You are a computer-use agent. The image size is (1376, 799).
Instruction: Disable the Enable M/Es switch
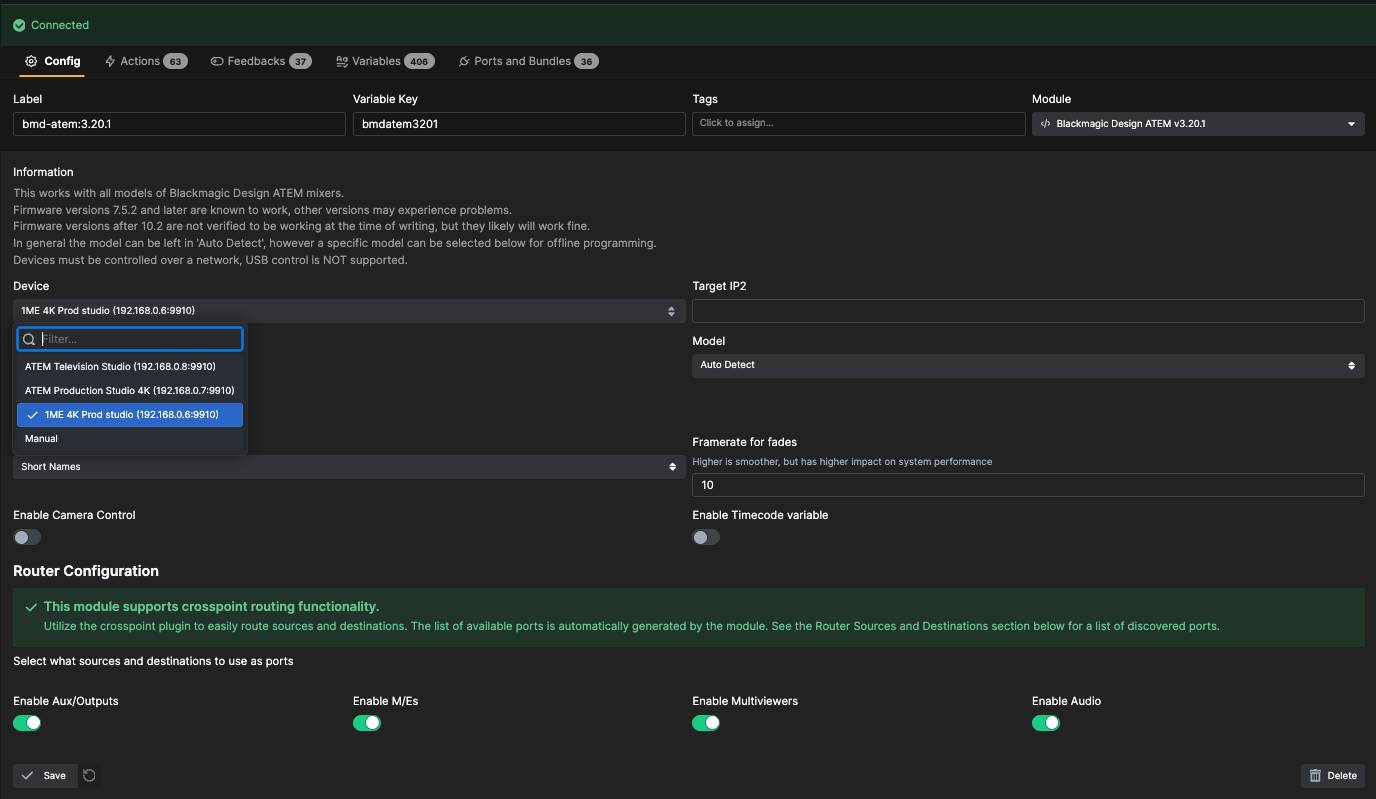point(367,722)
